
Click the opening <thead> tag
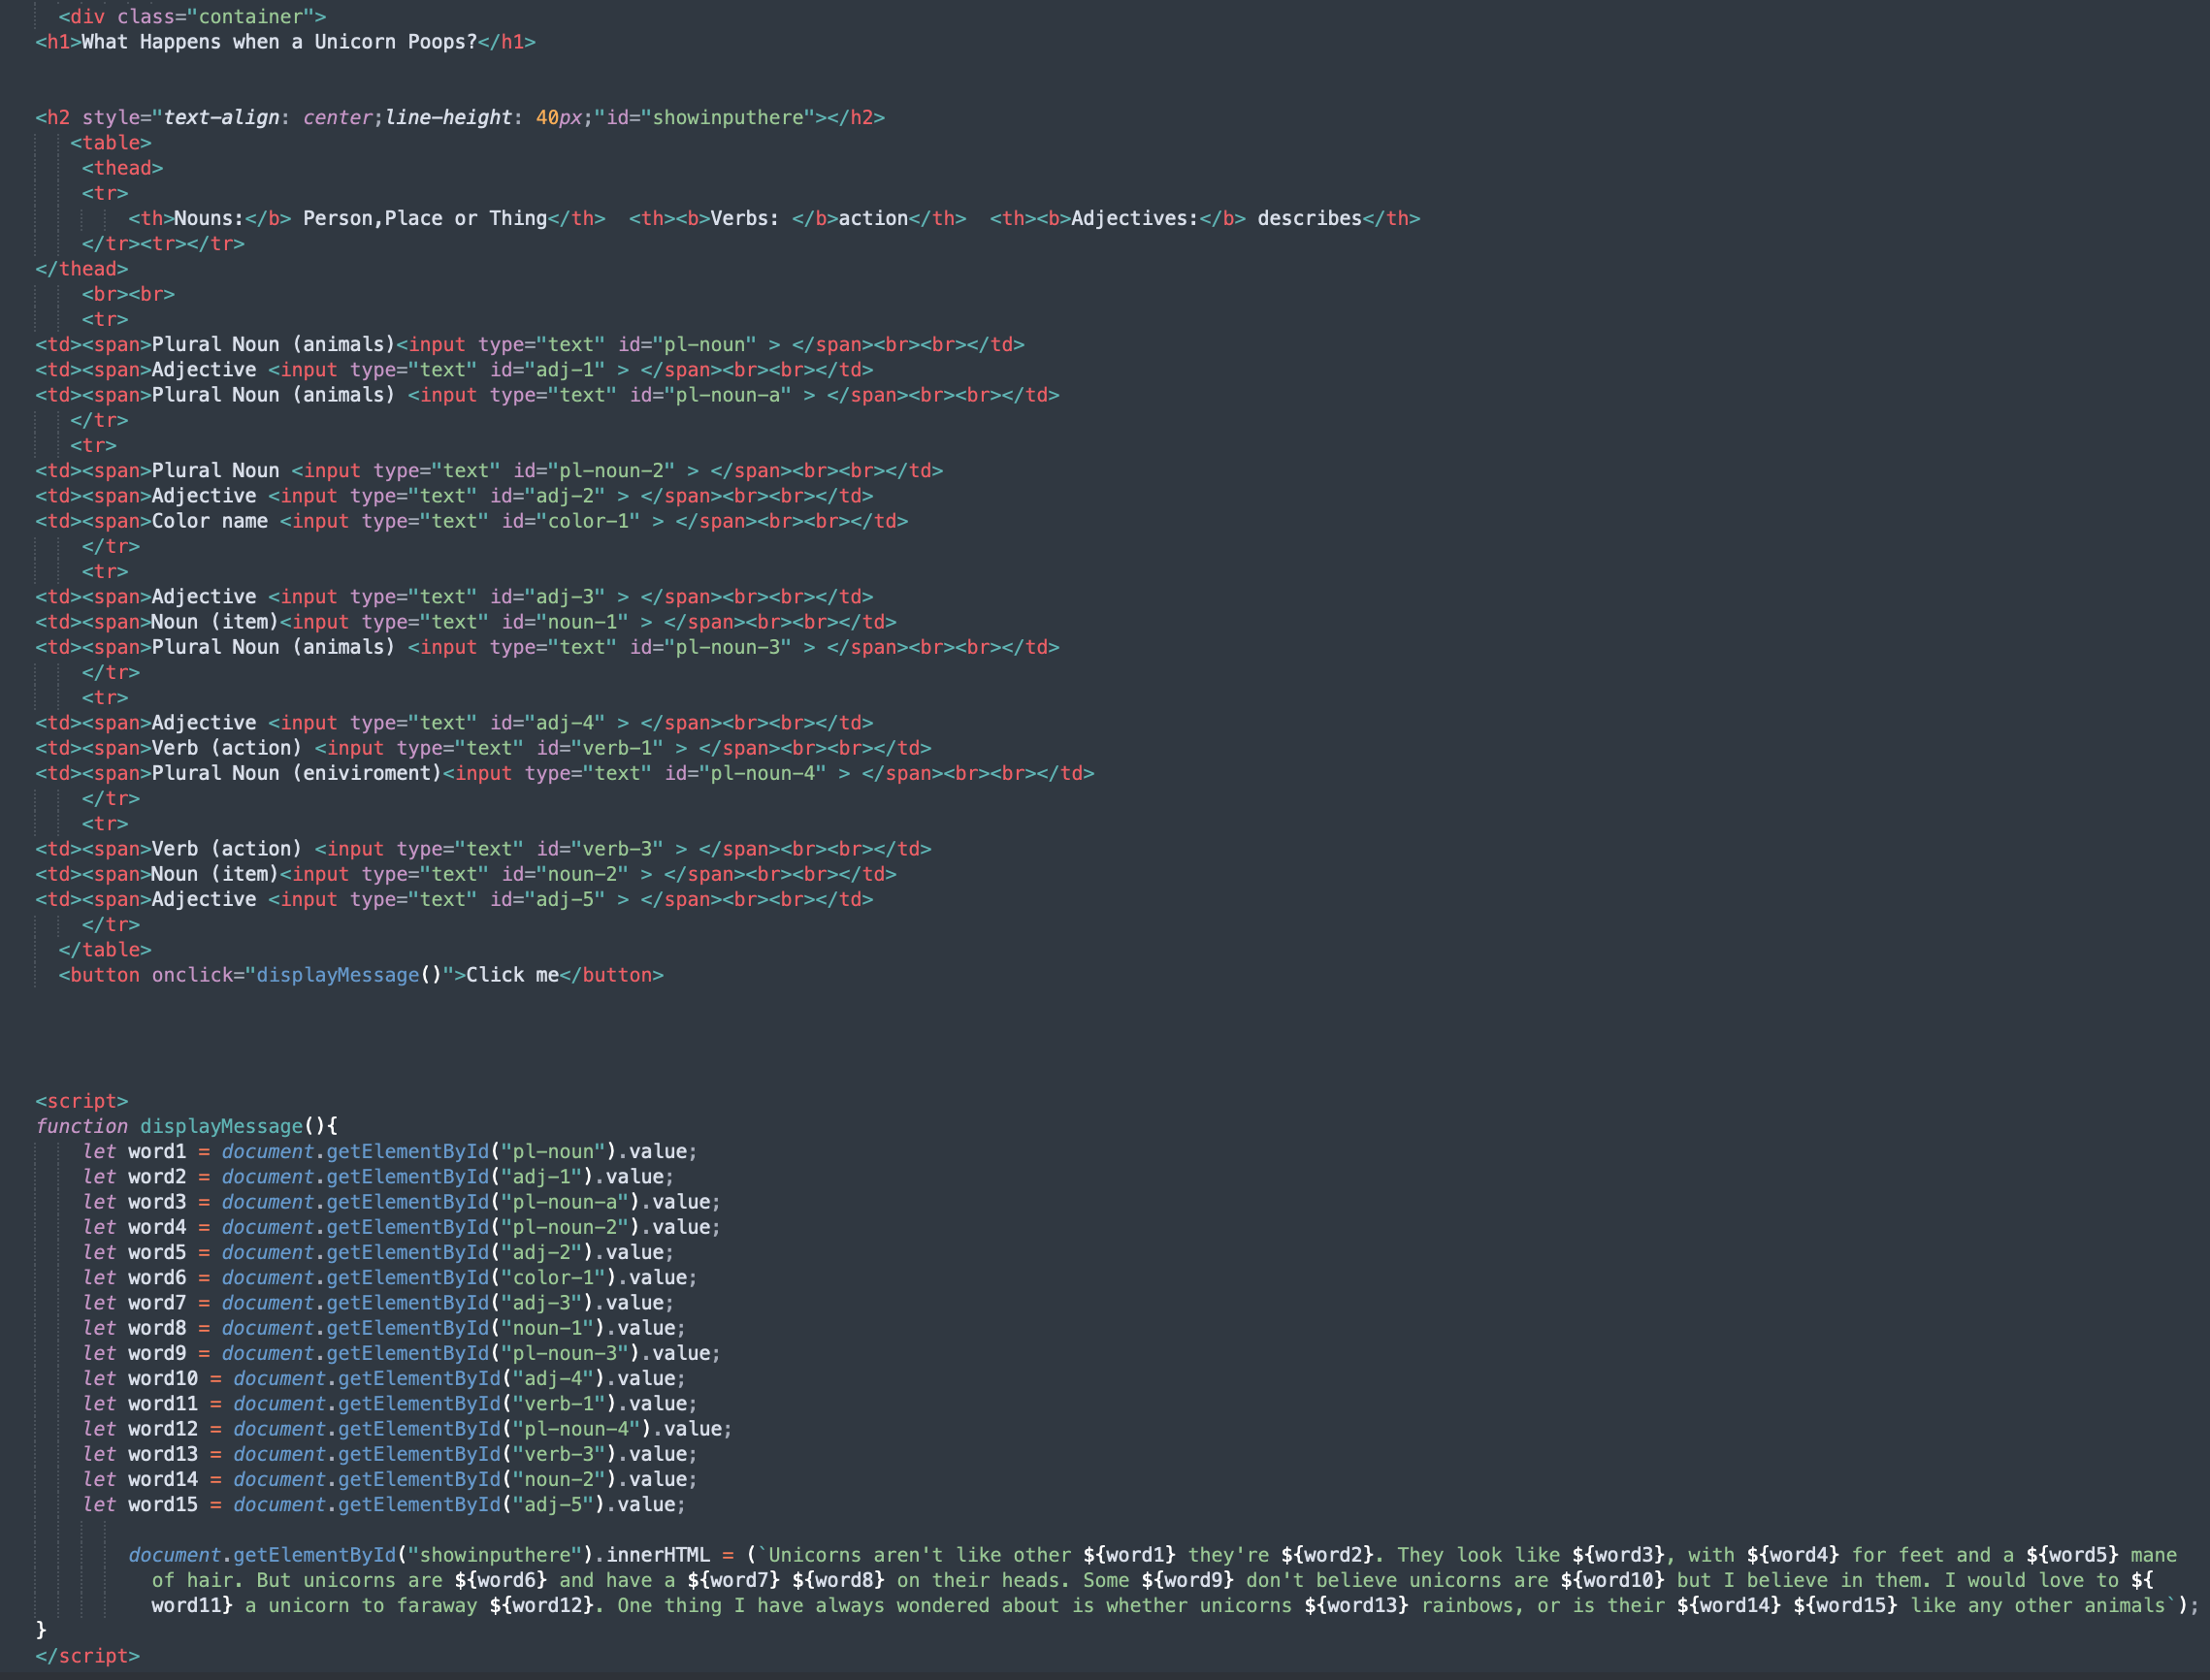pyautogui.click(x=122, y=168)
